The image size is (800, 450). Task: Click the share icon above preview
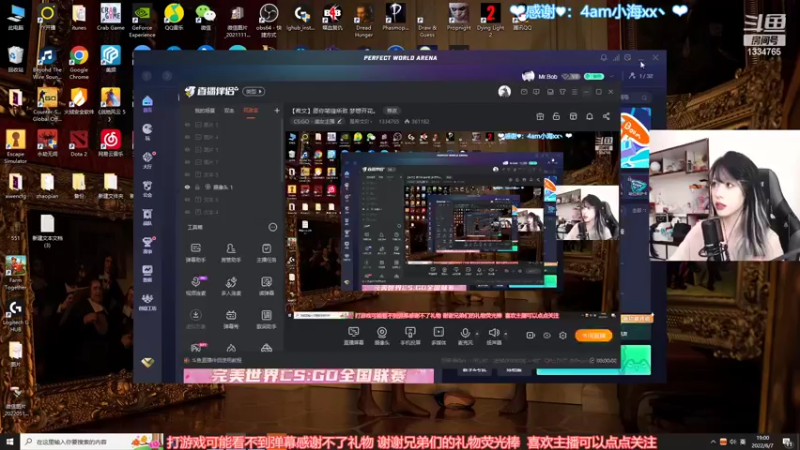606,116
